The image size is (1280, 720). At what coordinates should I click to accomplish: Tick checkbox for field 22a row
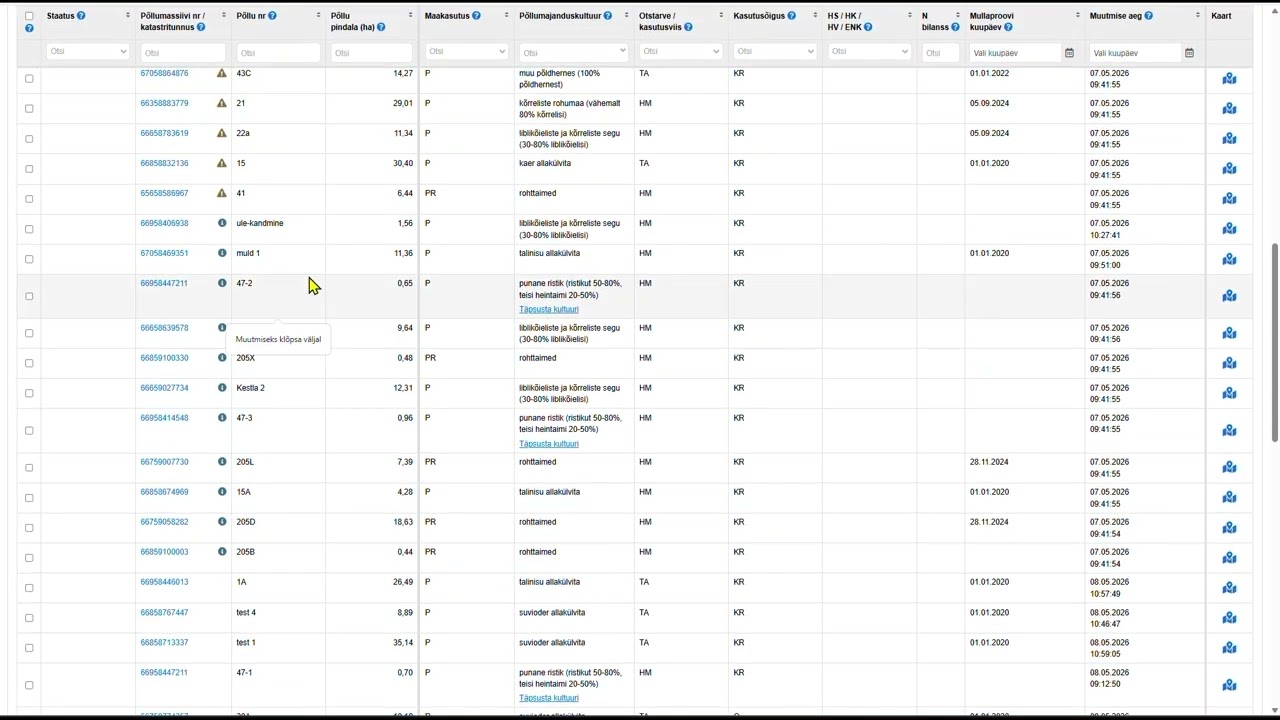click(x=29, y=139)
